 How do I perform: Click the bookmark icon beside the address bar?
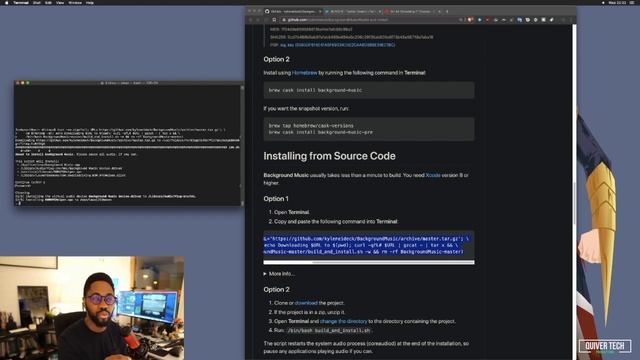[x=274, y=20]
